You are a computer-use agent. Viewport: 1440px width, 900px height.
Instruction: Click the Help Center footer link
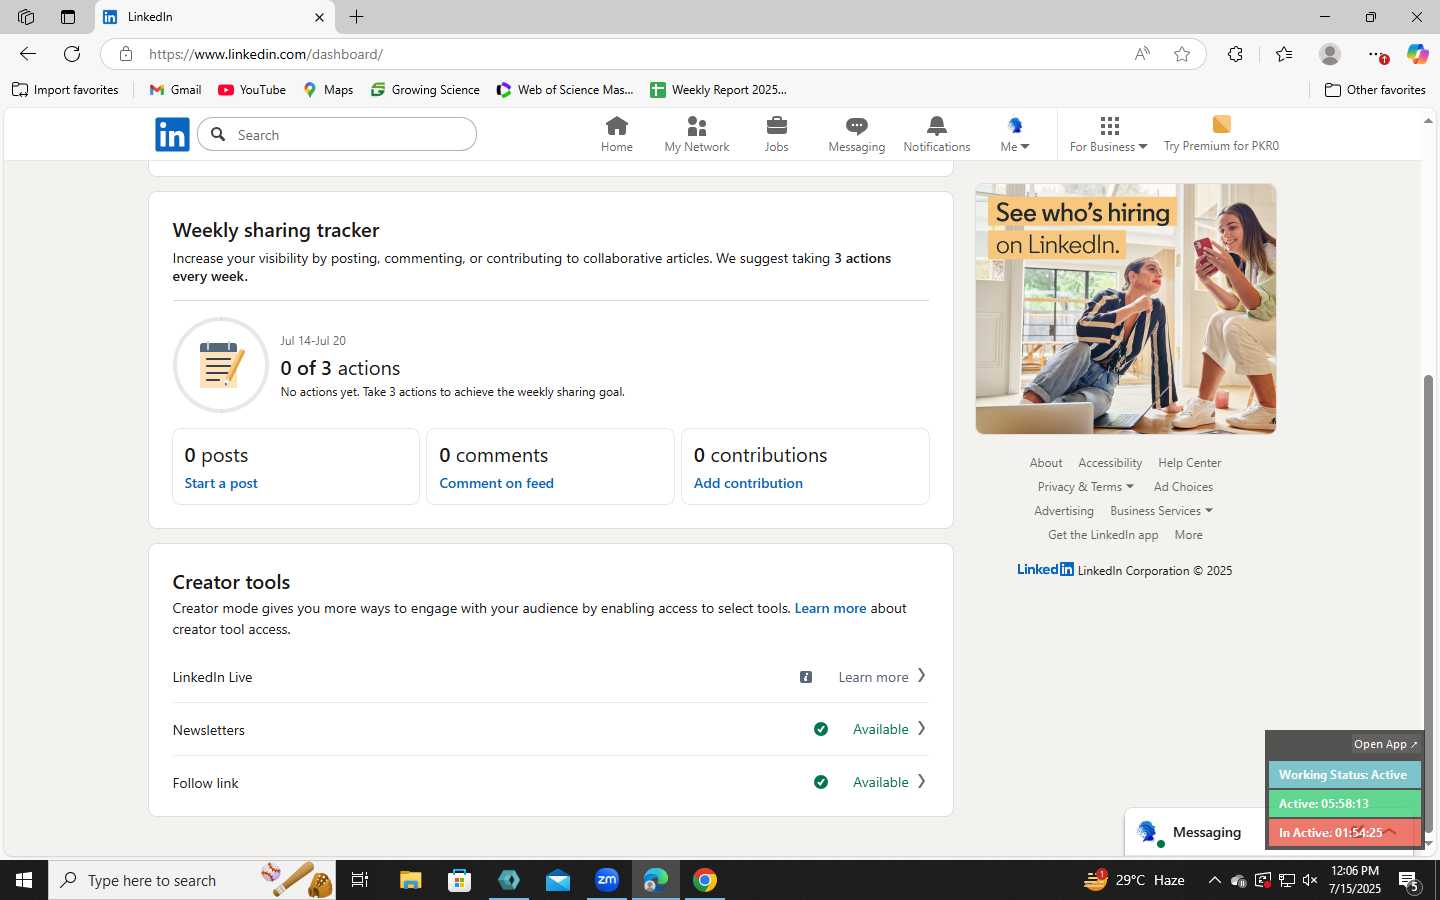[1189, 463]
